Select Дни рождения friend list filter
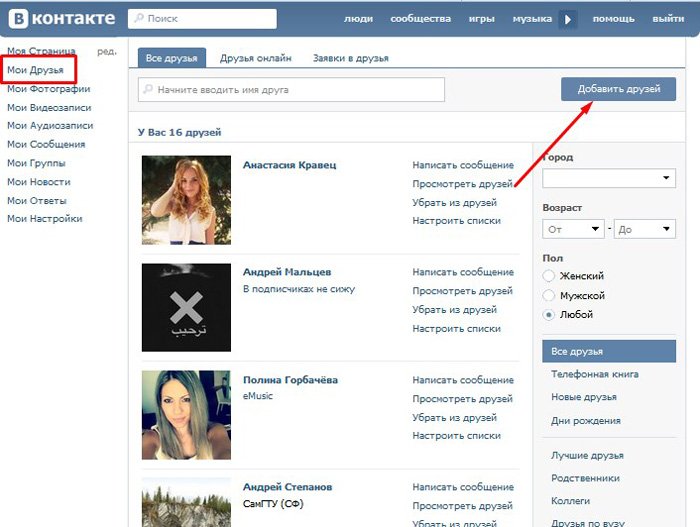700x527 pixels. [581, 420]
